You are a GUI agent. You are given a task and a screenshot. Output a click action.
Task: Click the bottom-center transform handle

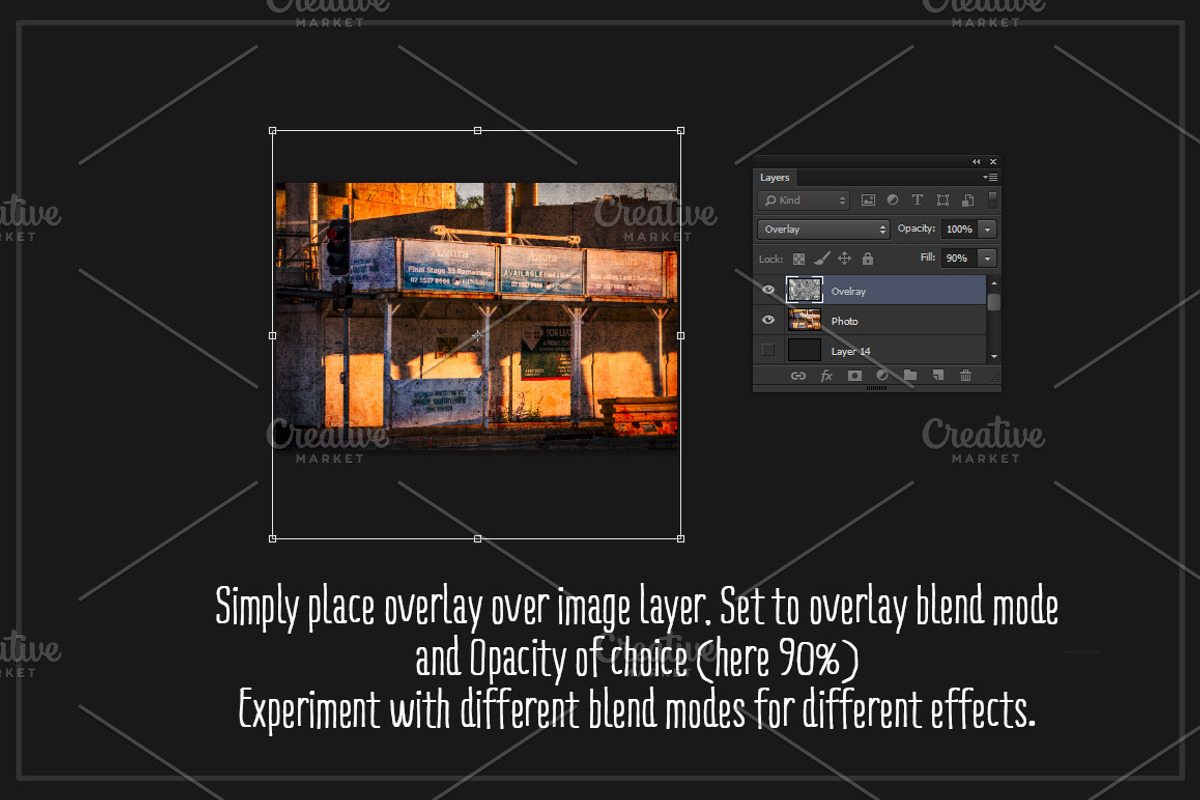[x=477, y=539]
